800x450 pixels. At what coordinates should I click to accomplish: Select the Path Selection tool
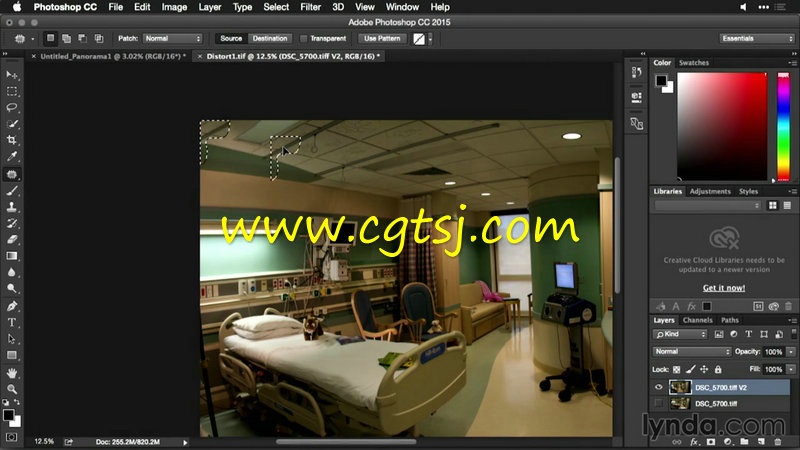[11, 339]
